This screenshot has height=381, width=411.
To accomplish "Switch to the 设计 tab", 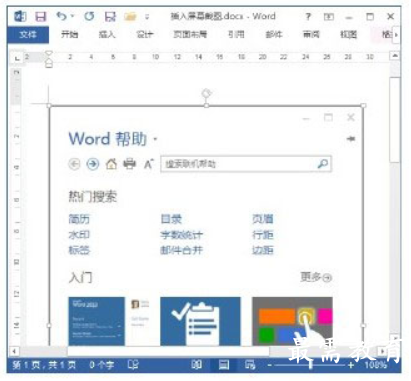I will click(x=145, y=34).
